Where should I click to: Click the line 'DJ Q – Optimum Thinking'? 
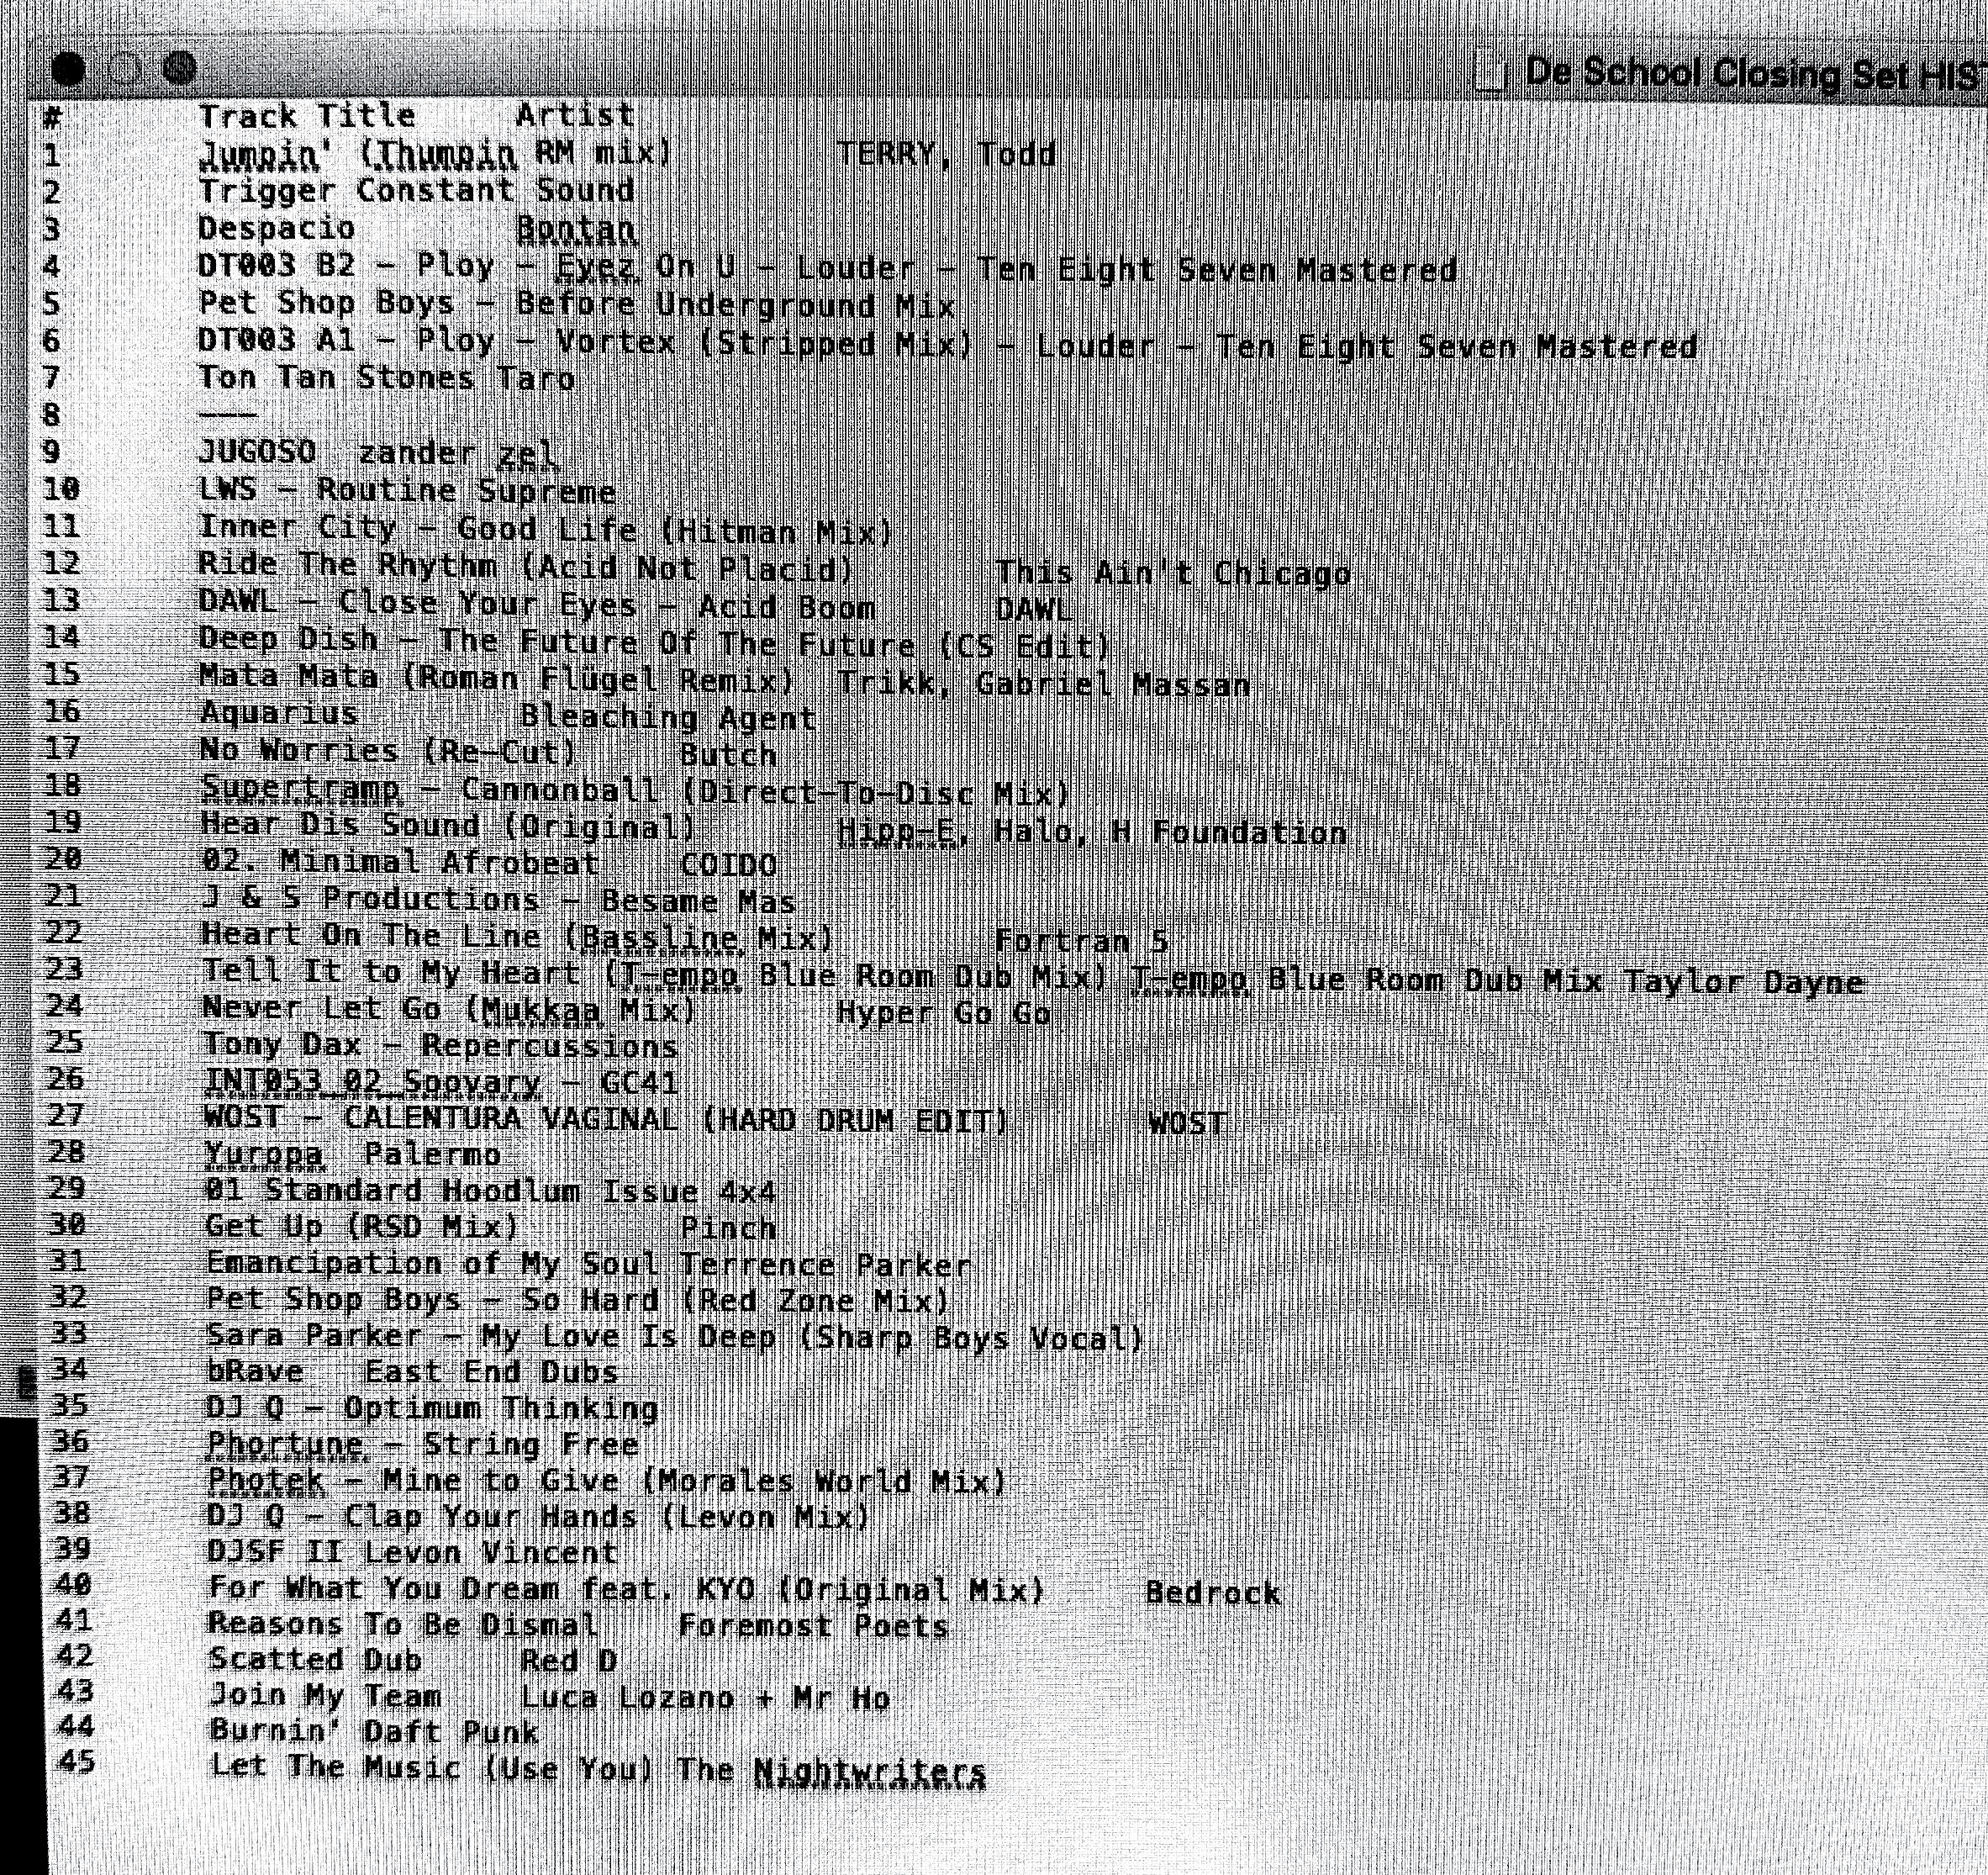[432, 1409]
